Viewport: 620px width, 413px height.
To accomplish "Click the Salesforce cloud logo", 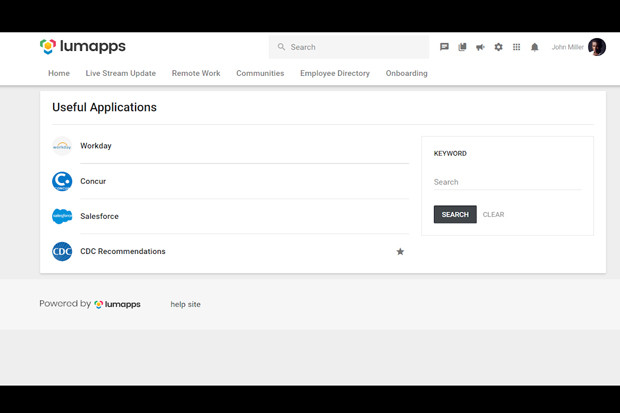I will [62, 216].
